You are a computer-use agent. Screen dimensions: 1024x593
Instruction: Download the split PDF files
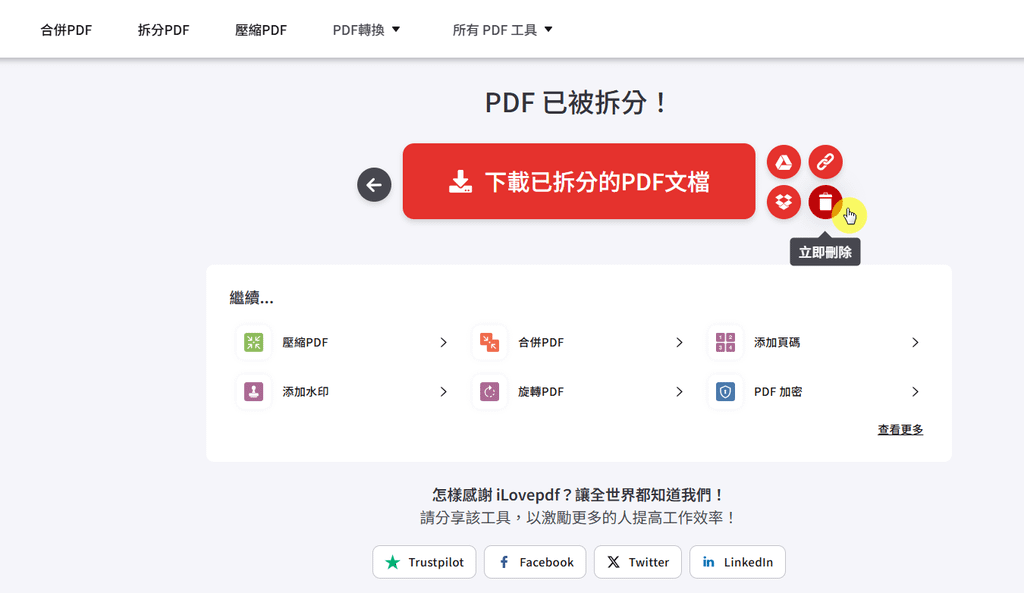click(x=579, y=182)
